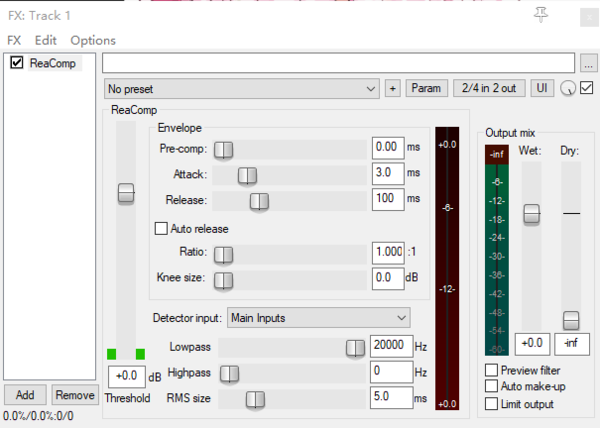The height and width of the screenshot is (428, 600).
Task: Open the FX menu
Action: coord(14,40)
